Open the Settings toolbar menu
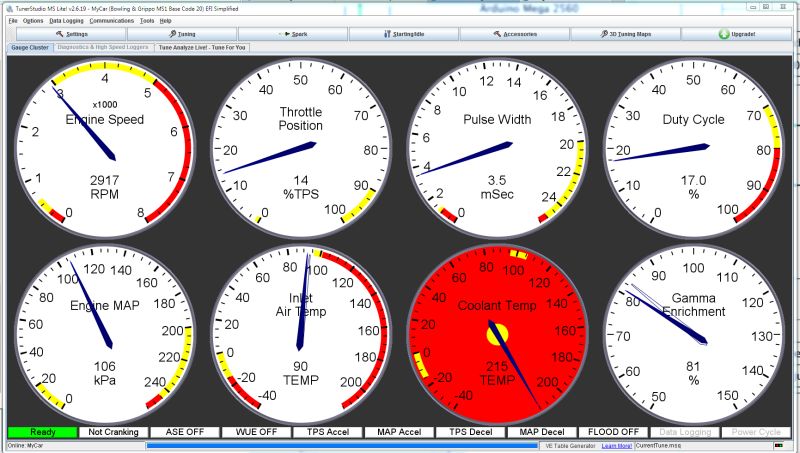 [x=71, y=34]
